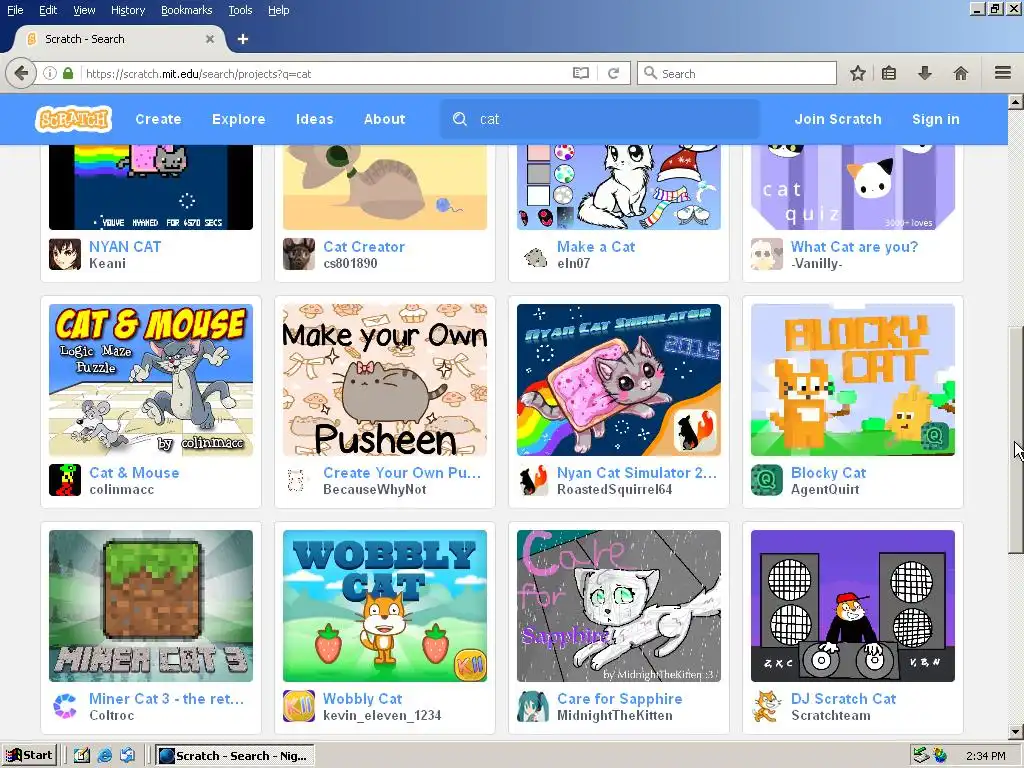This screenshot has width=1024, height=768.
Task: Open the File menu
Action: (15, 10)
